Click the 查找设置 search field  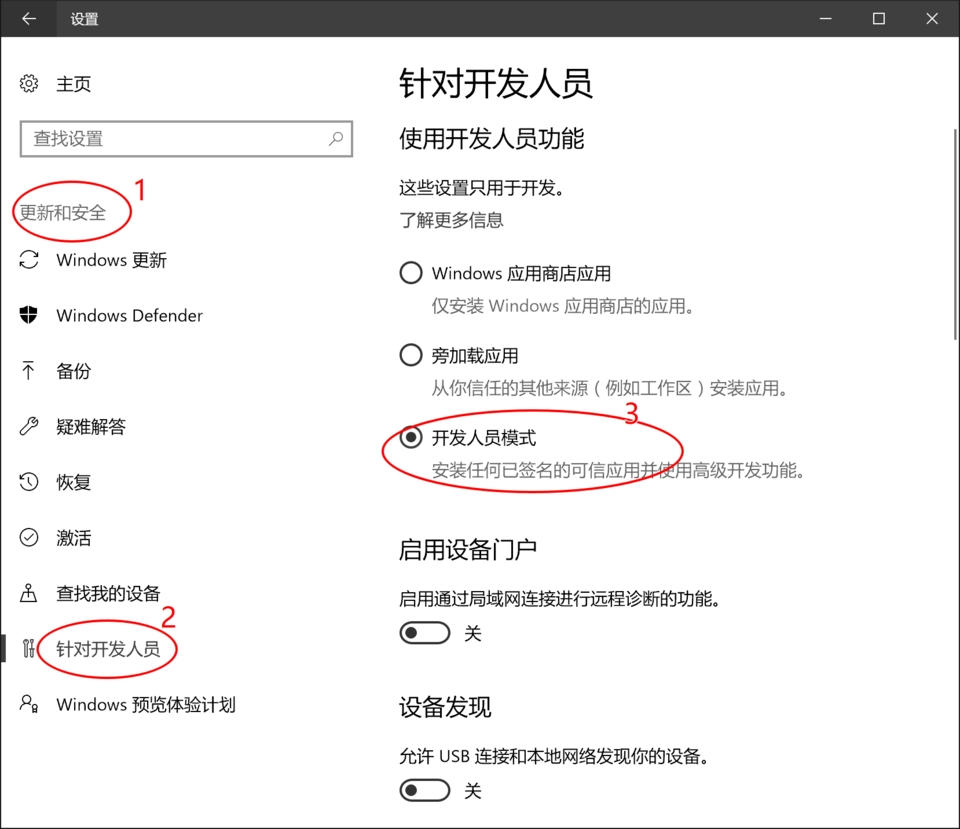(186, 139)
